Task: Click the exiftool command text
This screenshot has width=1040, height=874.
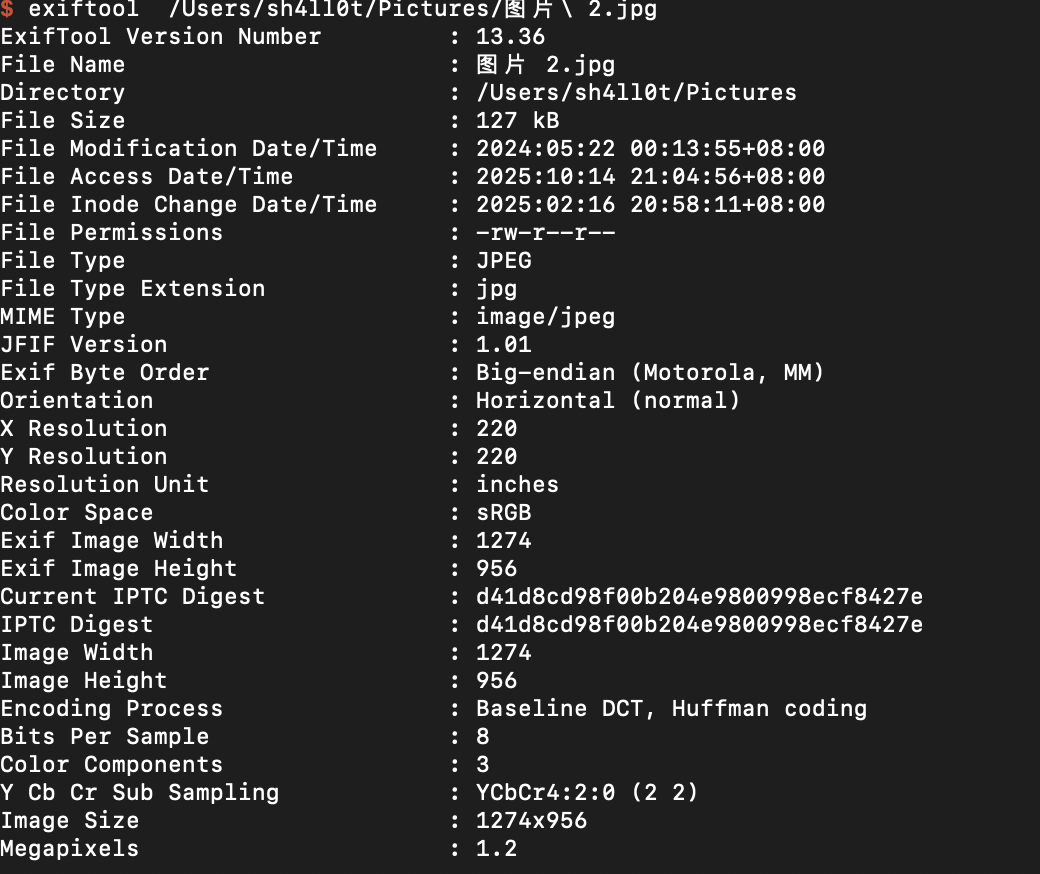Action: click(84, 10)
